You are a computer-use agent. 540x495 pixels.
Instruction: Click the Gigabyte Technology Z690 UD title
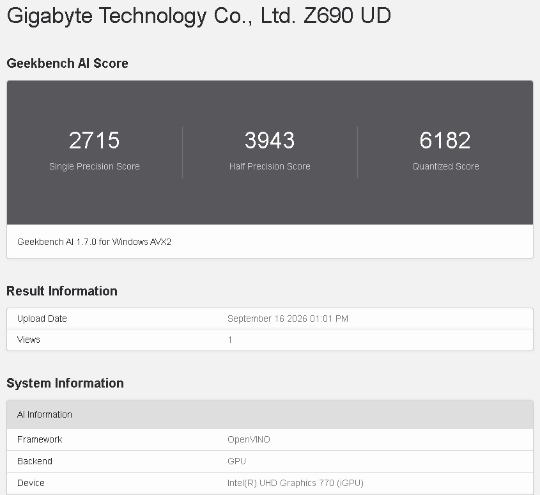point(199,16)
